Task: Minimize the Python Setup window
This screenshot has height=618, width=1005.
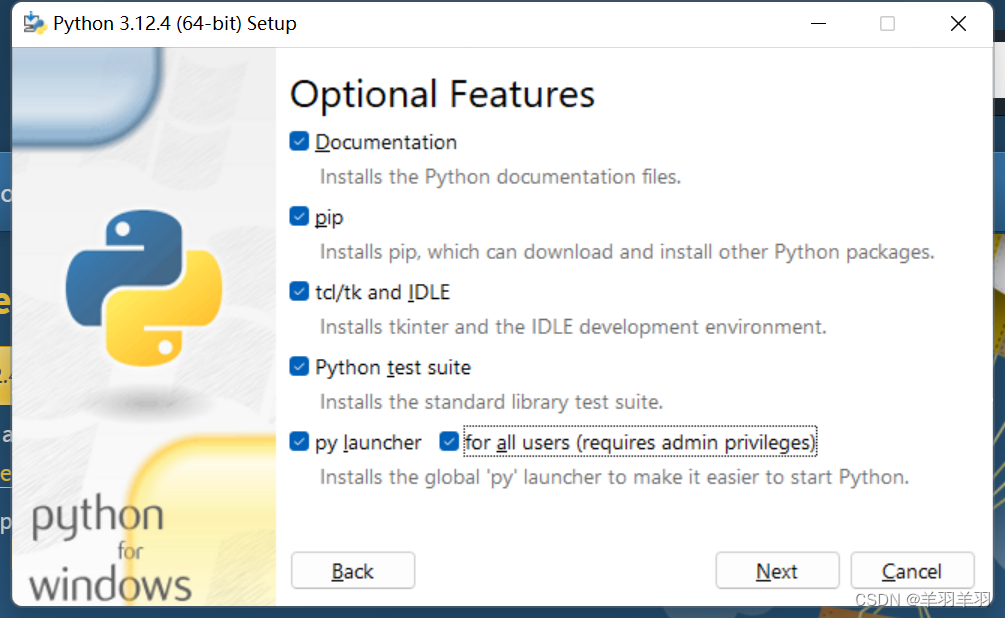Action: click(x=818, y=24)
